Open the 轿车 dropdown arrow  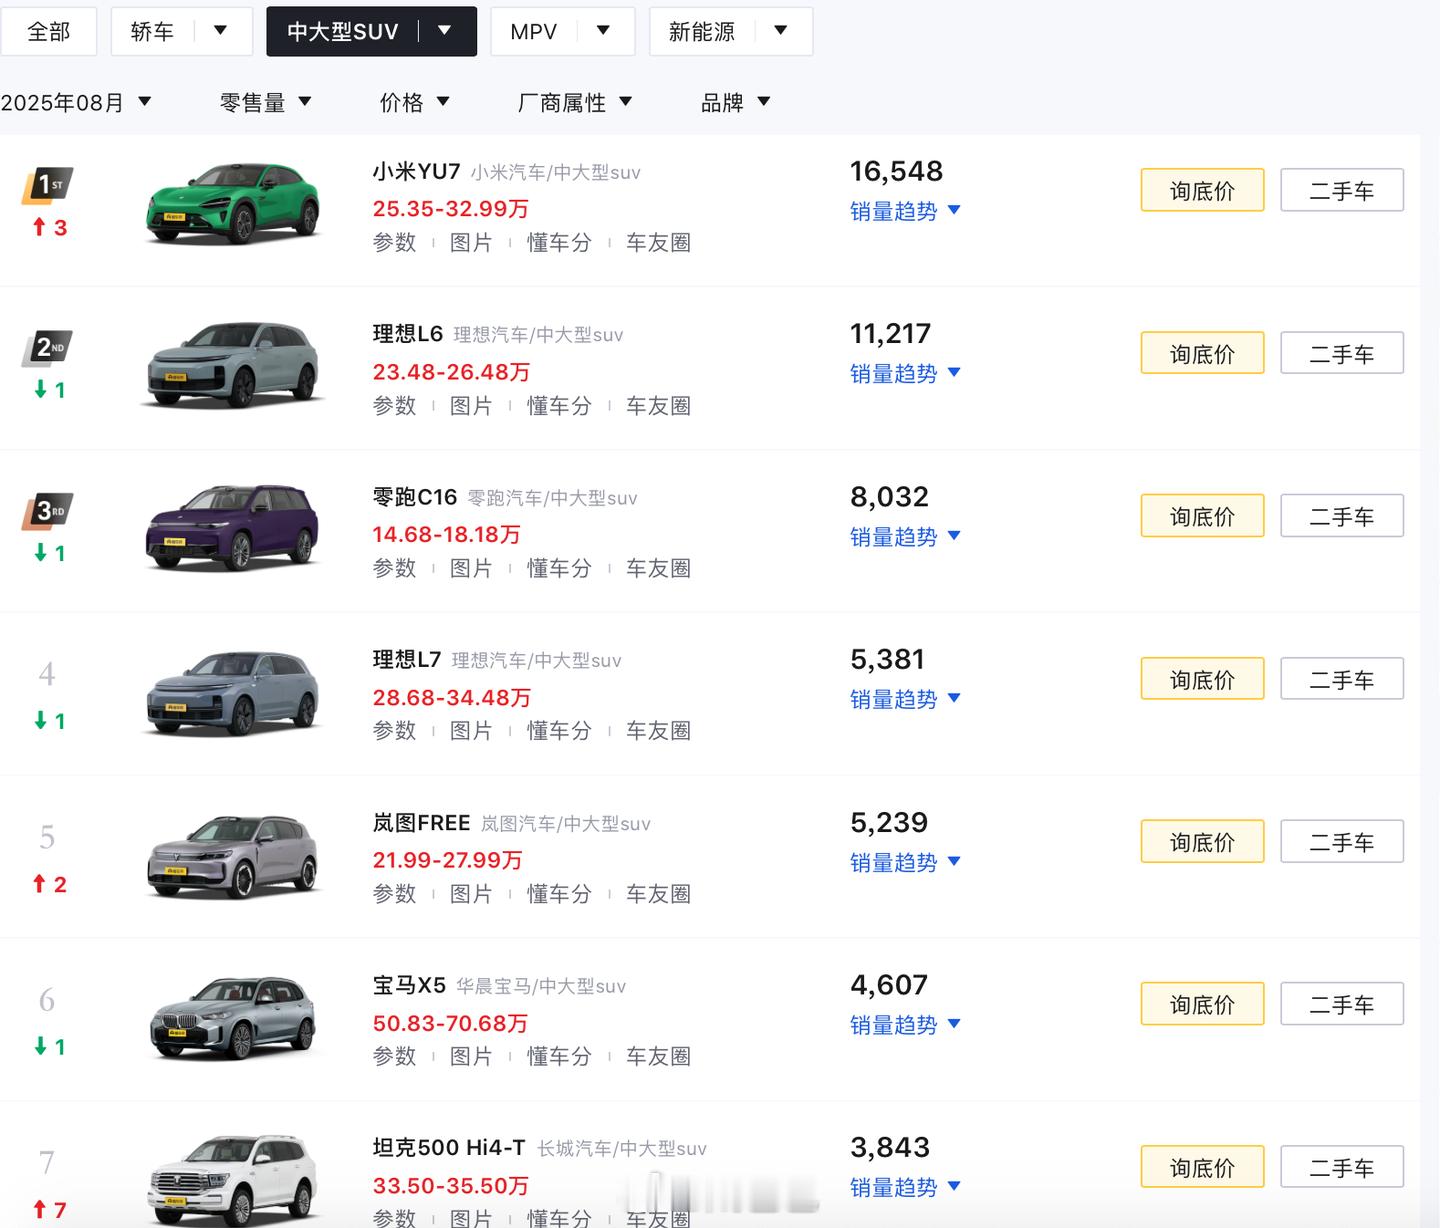coord(220,31)
